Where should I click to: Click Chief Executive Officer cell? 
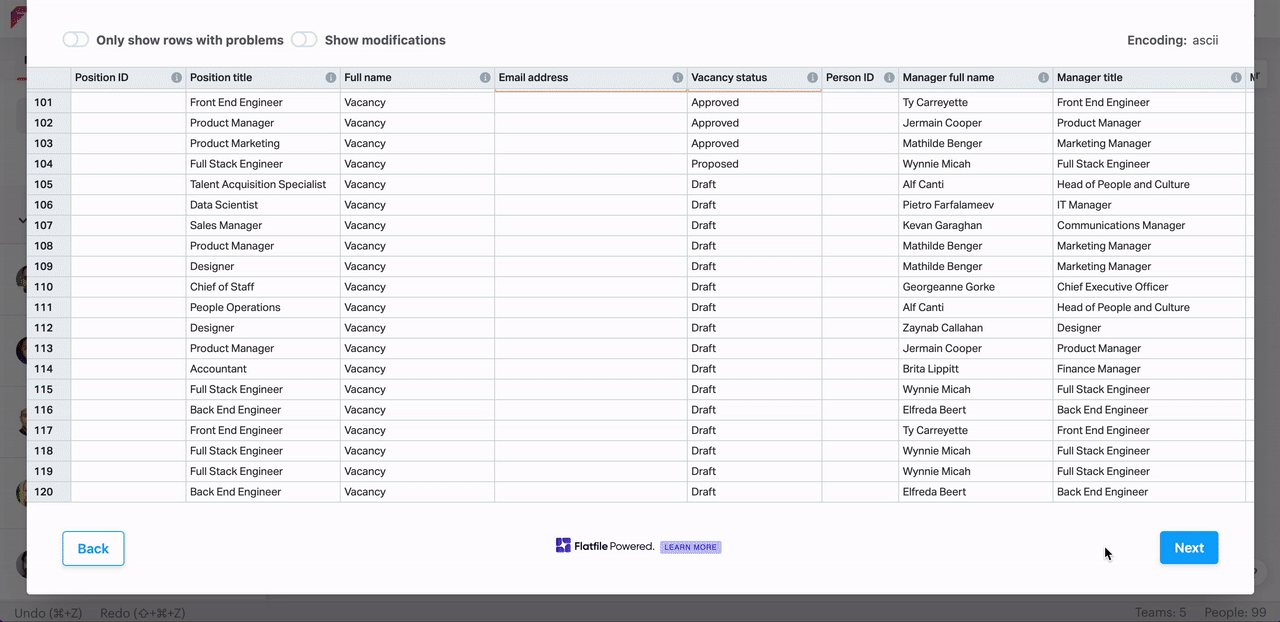click(x=1149, y=287)
